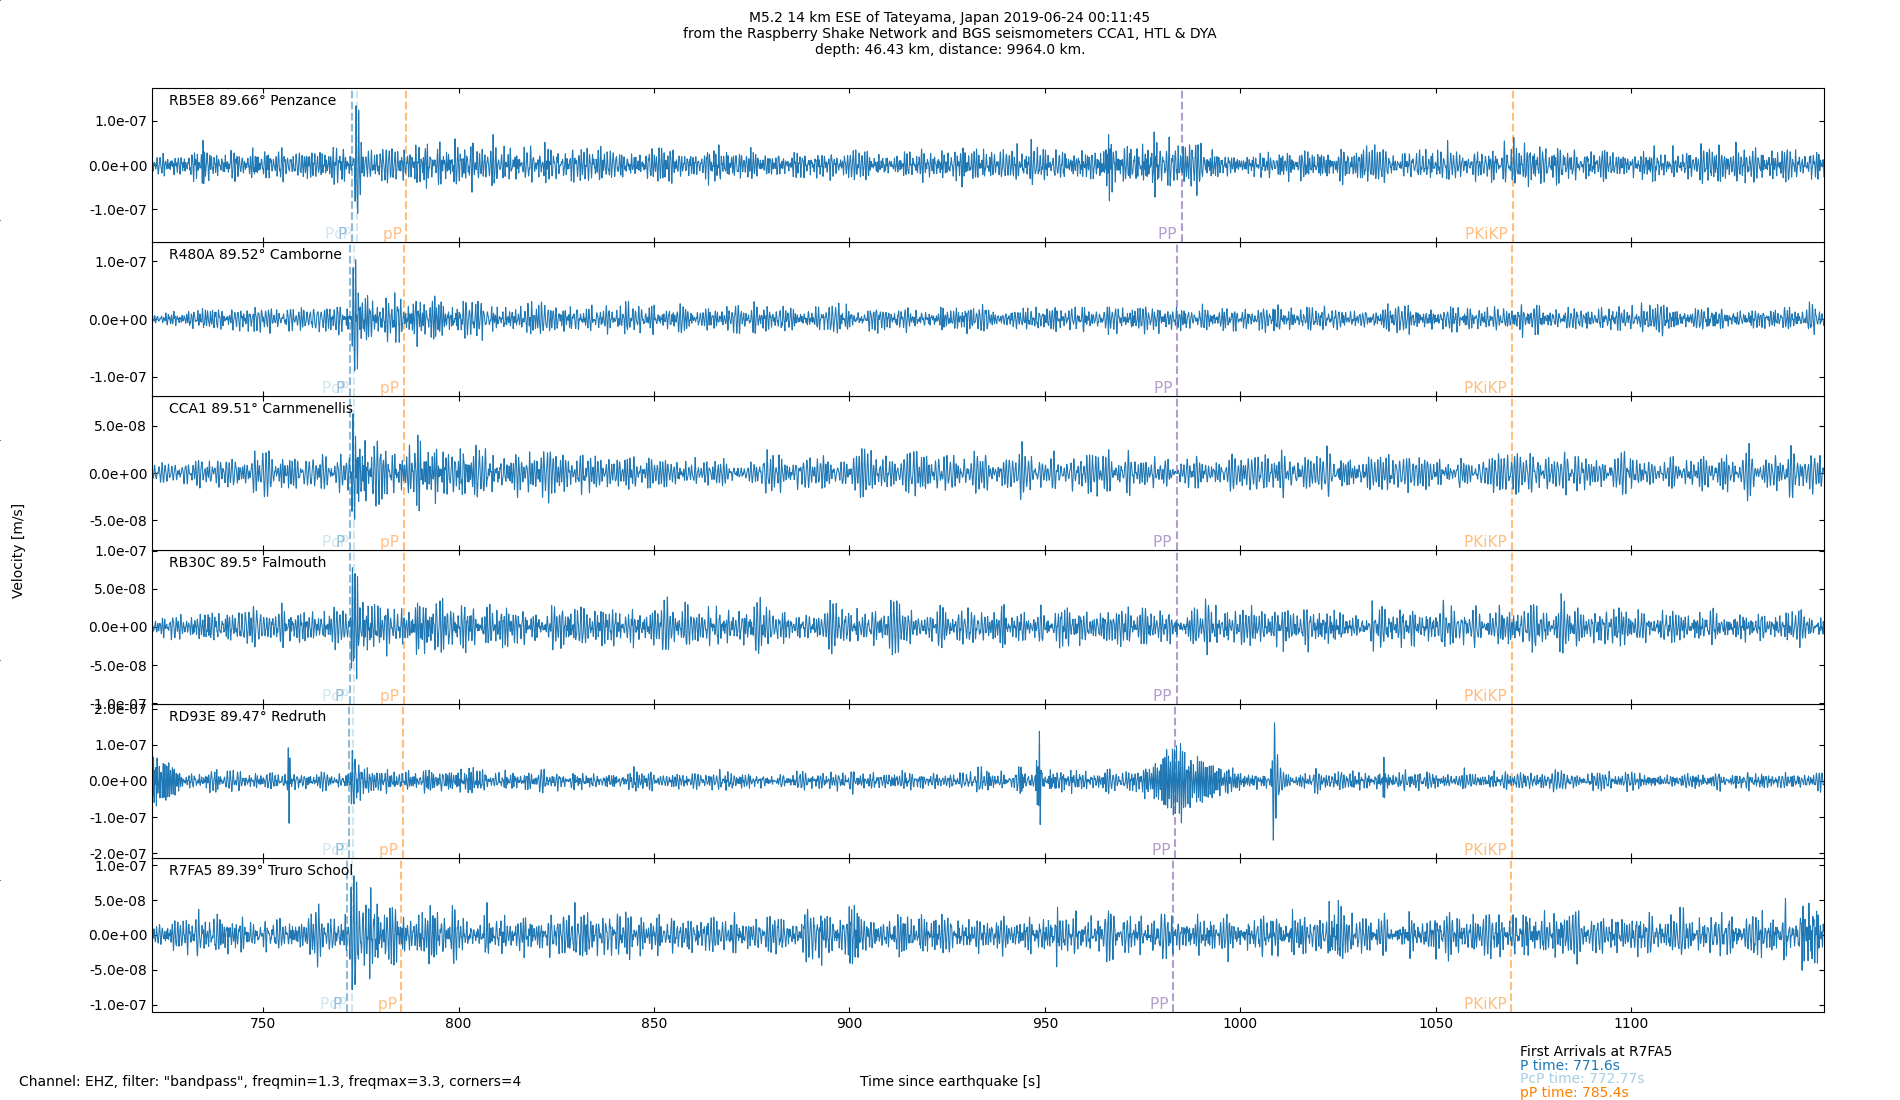This screenshot has width=1900, height=1100.
Task: Click the PP phase label in the Falmouth panel
Action: point(1162,696)
